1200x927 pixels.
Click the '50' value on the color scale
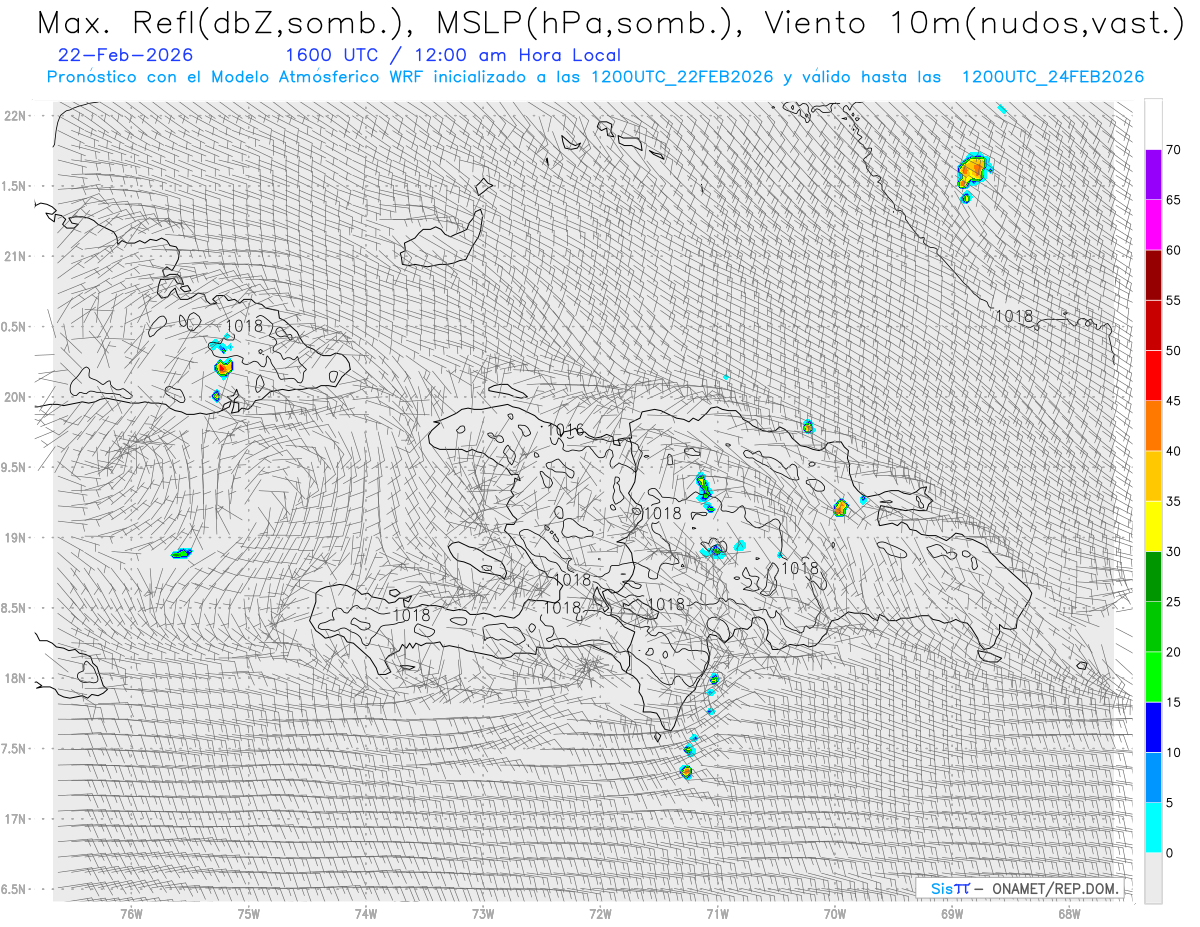point(1173,351)
